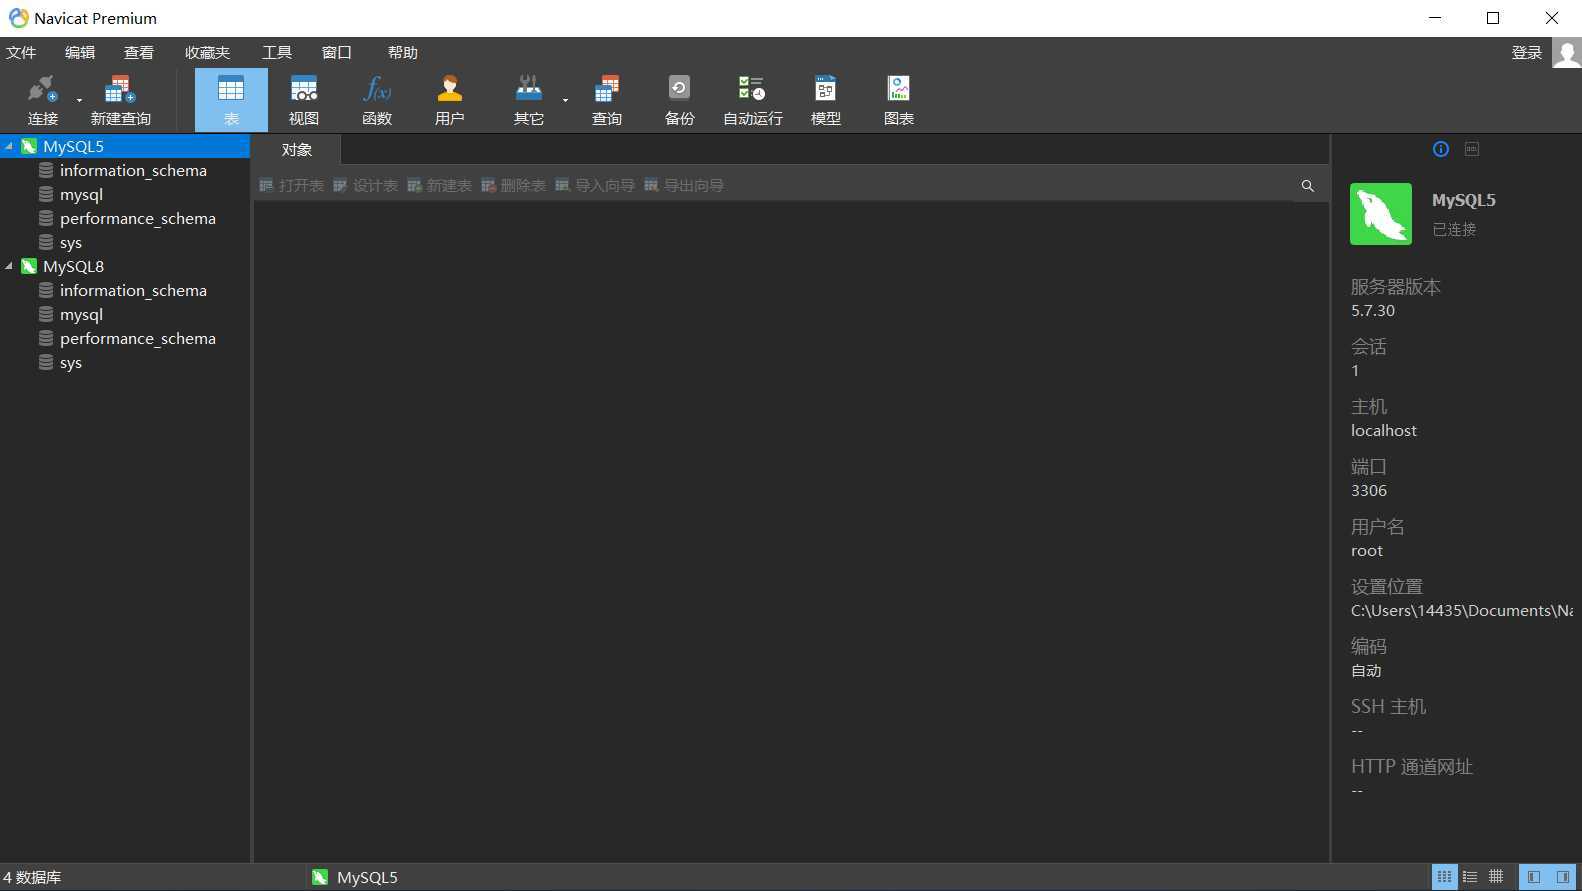Image resolution: width=1582 pixels, height=891 pixels.
Task: Click the New Query (新建查询) icon
Action: click(x=120, y=100)
